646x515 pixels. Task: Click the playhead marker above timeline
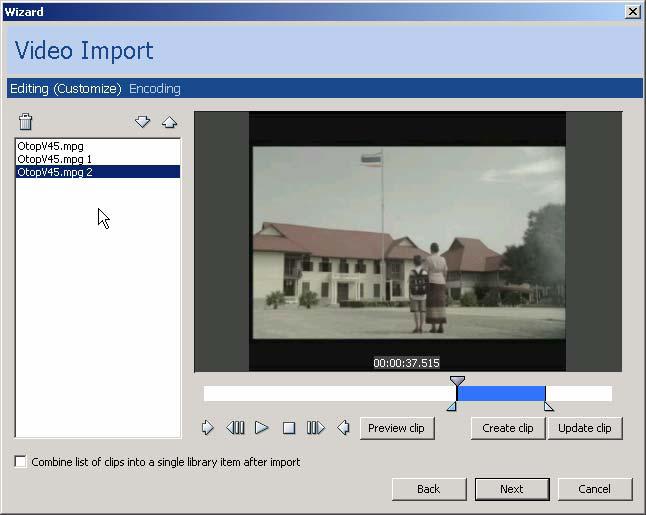click(x=457, y=381)
